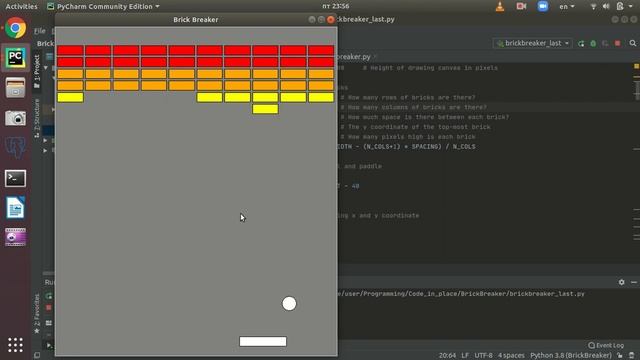Screen dimensions: 640x360
Task: Click the 'How many rows of bricks' comment
Action: pyautogui.click(x=408, y=98)
